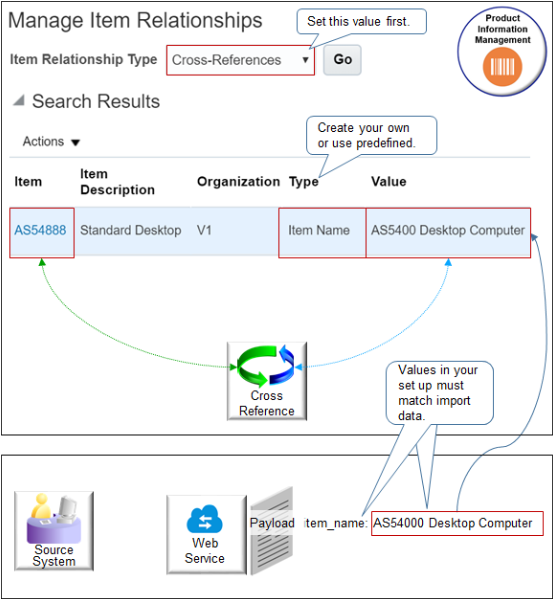The width and height of the screenshot is (554, 600).
Task: Click the Item column header
Action: [28, 182]
